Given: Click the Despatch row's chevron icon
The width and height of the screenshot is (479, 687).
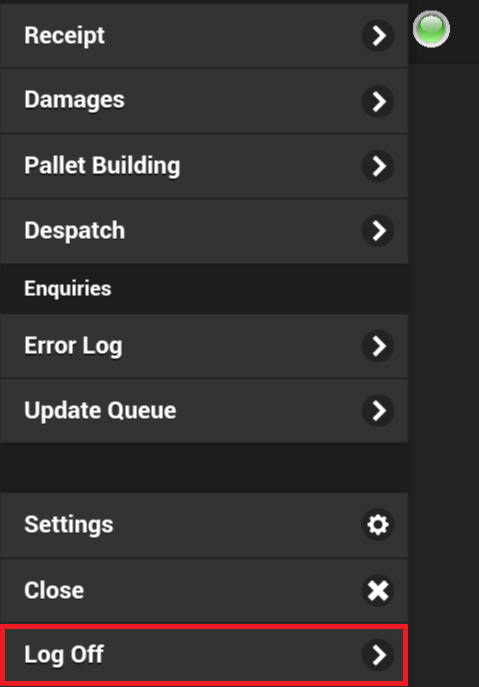Looking at the screenshot, I should [378, 230].
